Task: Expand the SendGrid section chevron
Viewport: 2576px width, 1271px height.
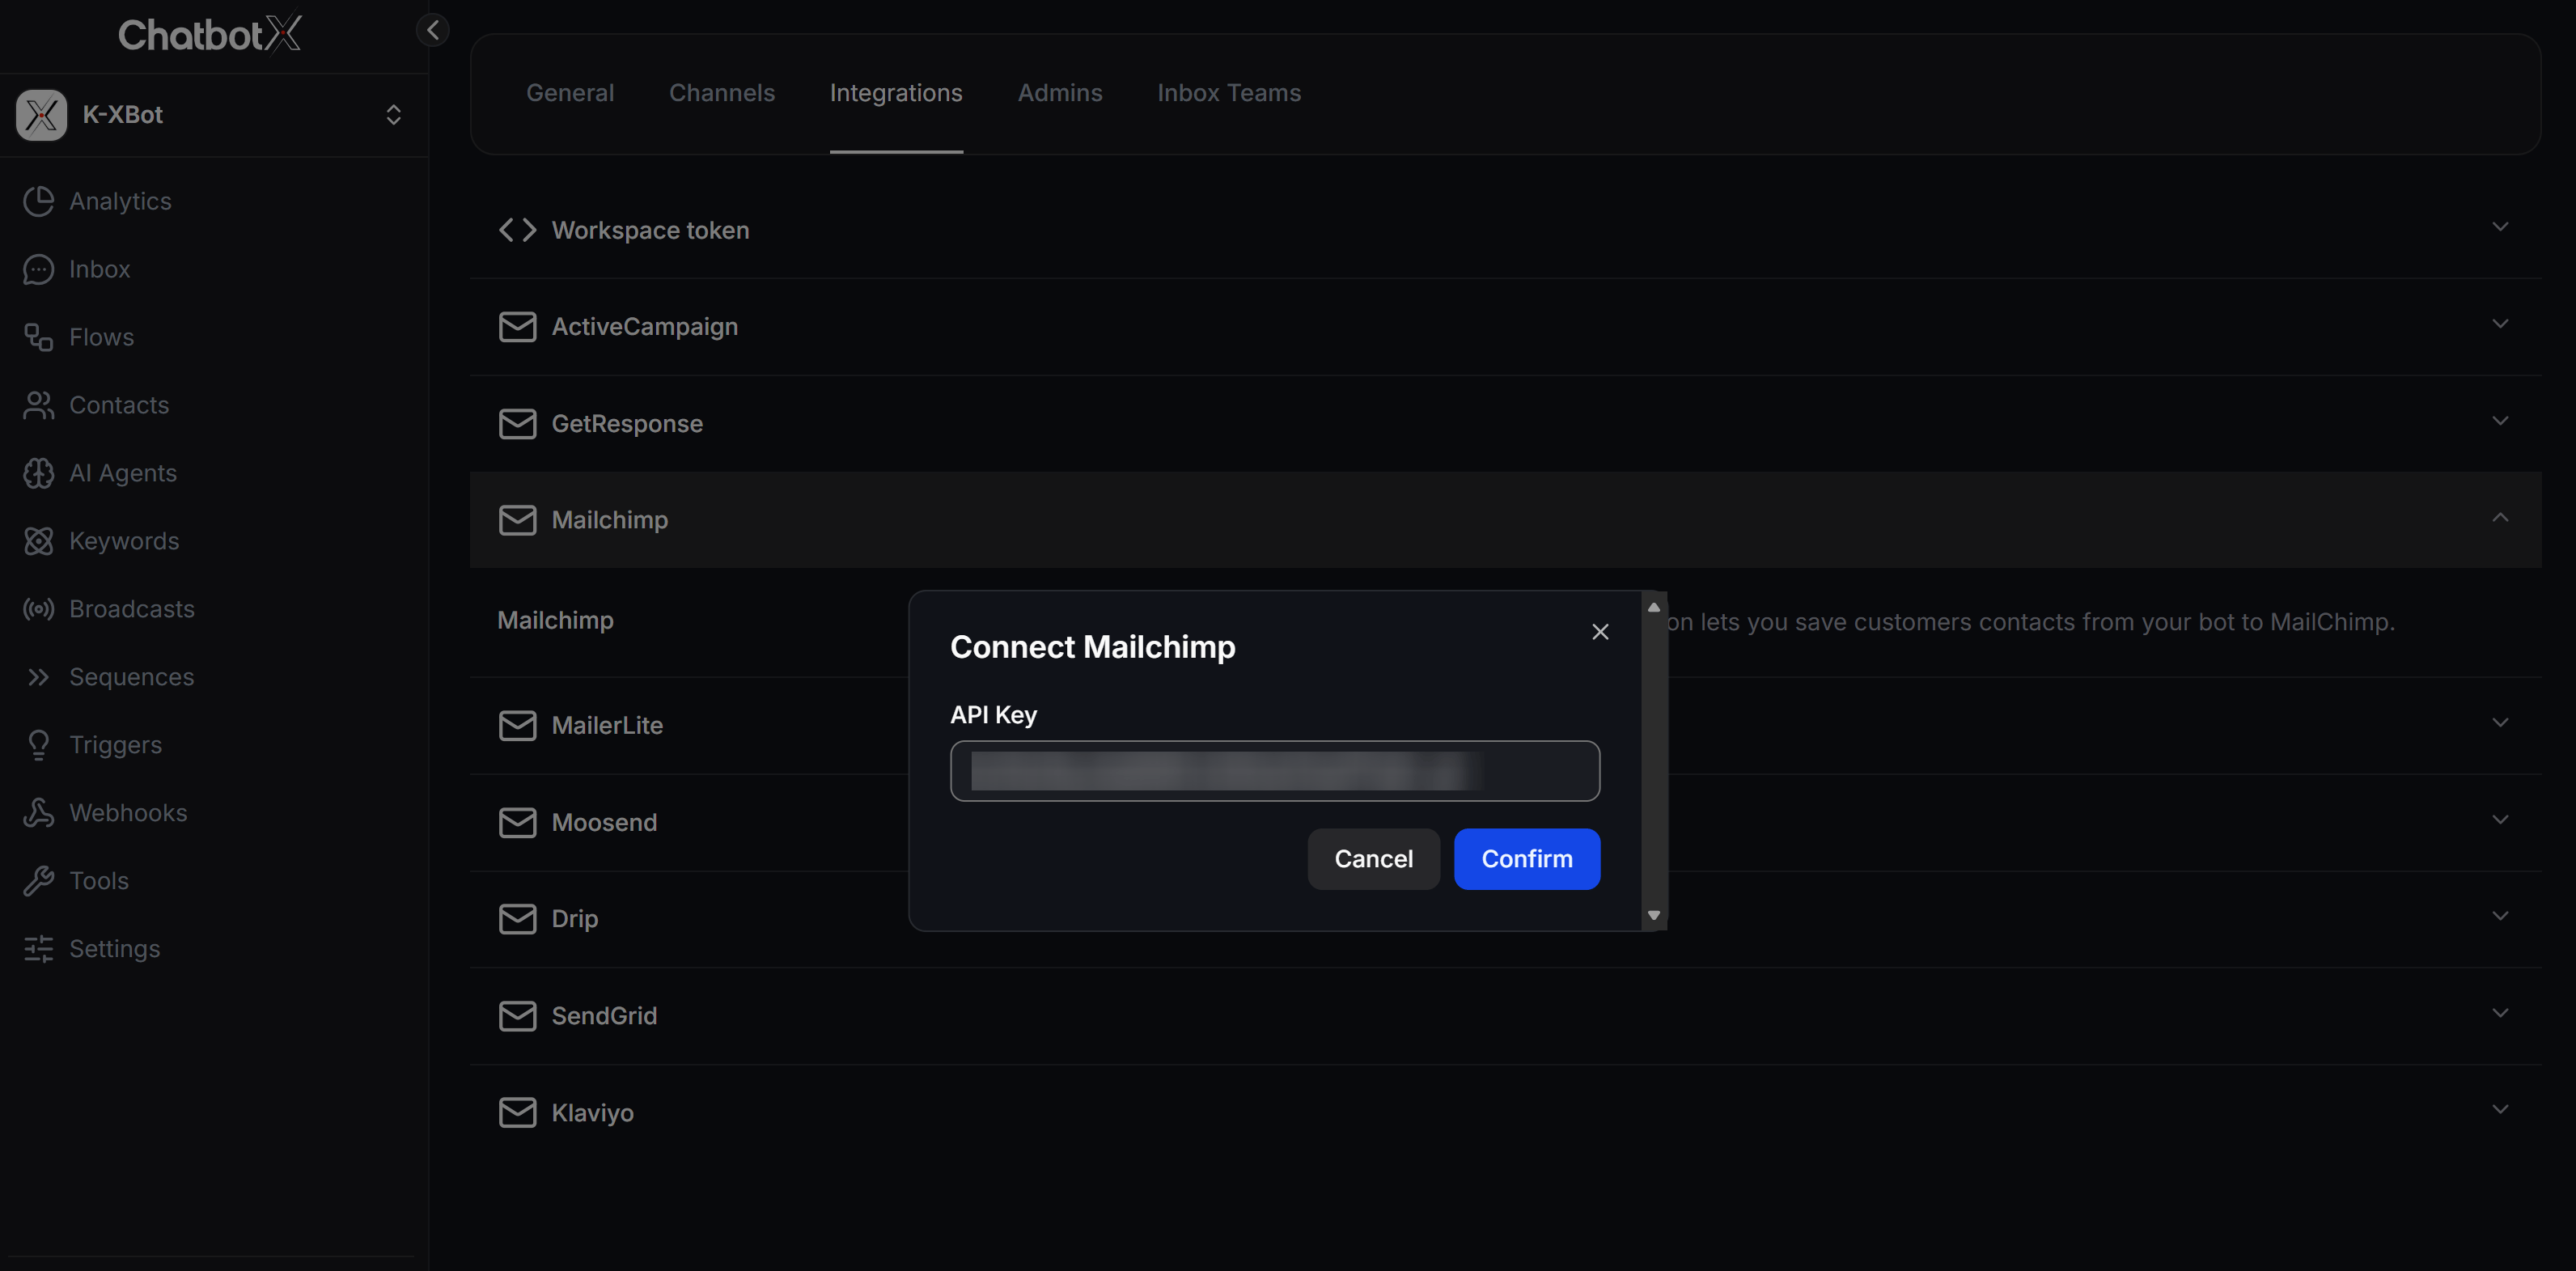Action: click(2500, 1013)
